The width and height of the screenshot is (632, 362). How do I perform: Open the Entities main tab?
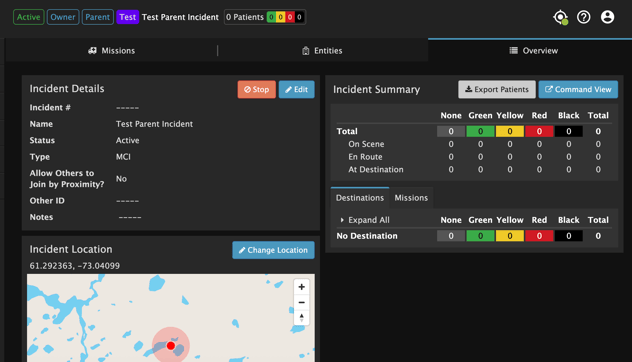tap(322, 50)
